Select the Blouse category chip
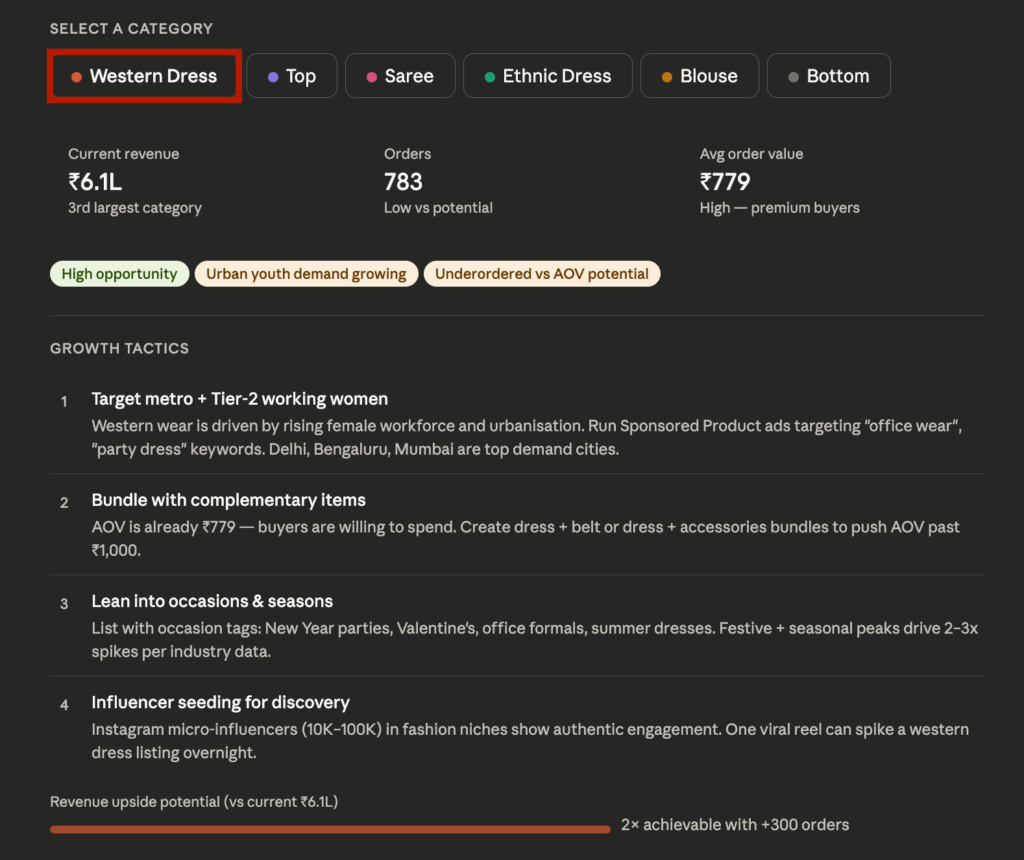This screenshot has width=1024, height=860. (699, 75)
